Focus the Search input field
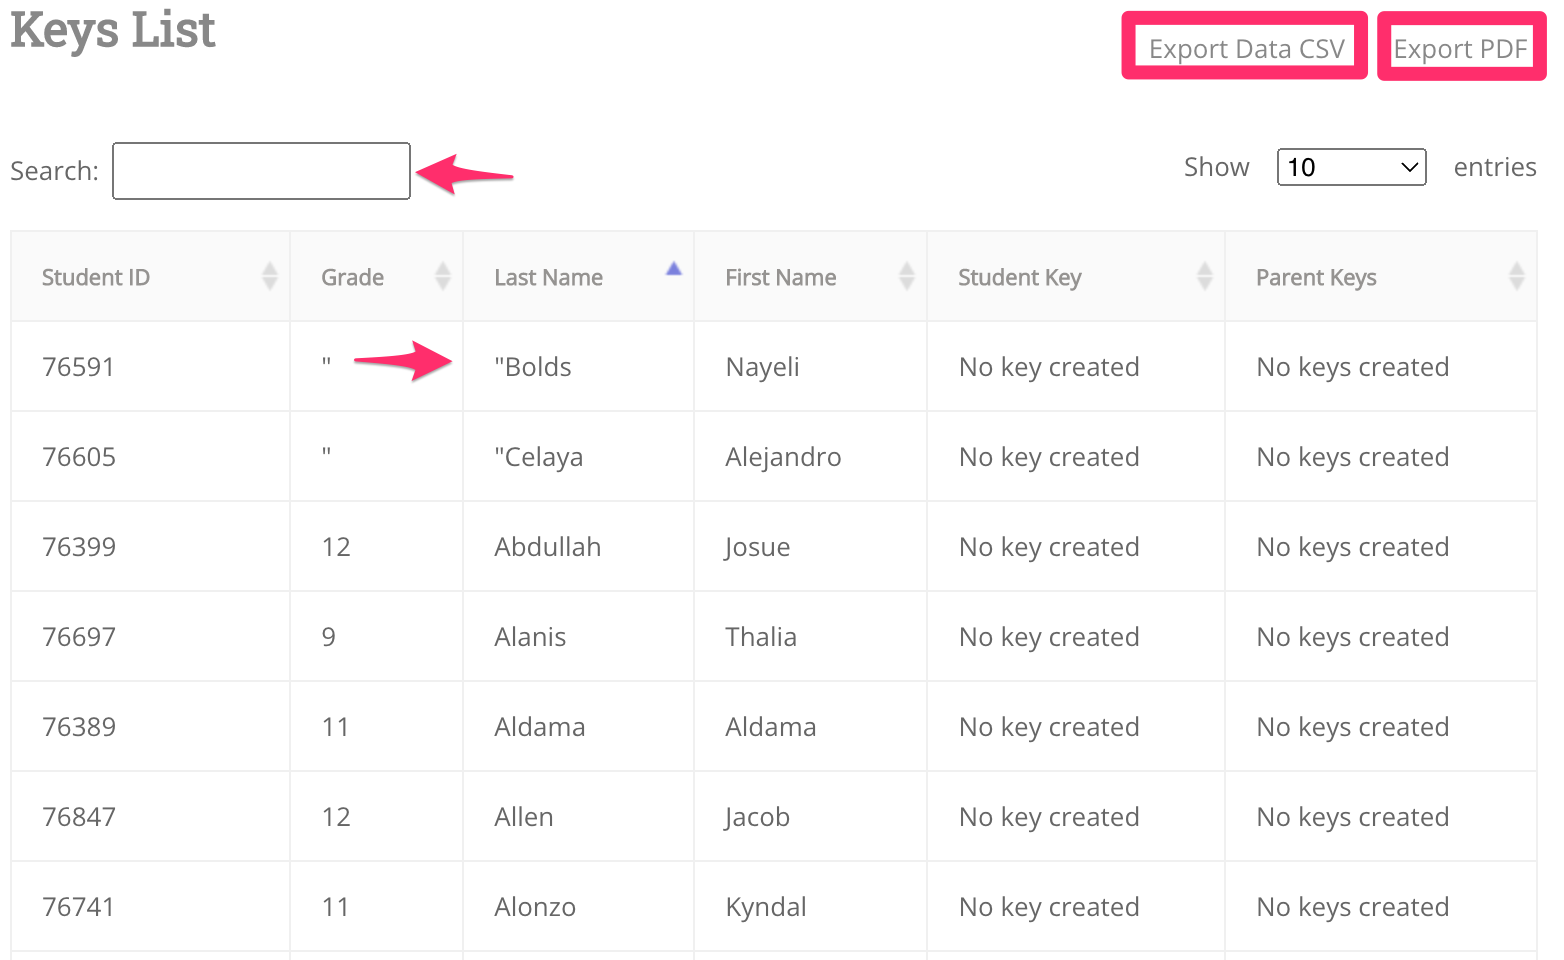 [x=261, y=171]
